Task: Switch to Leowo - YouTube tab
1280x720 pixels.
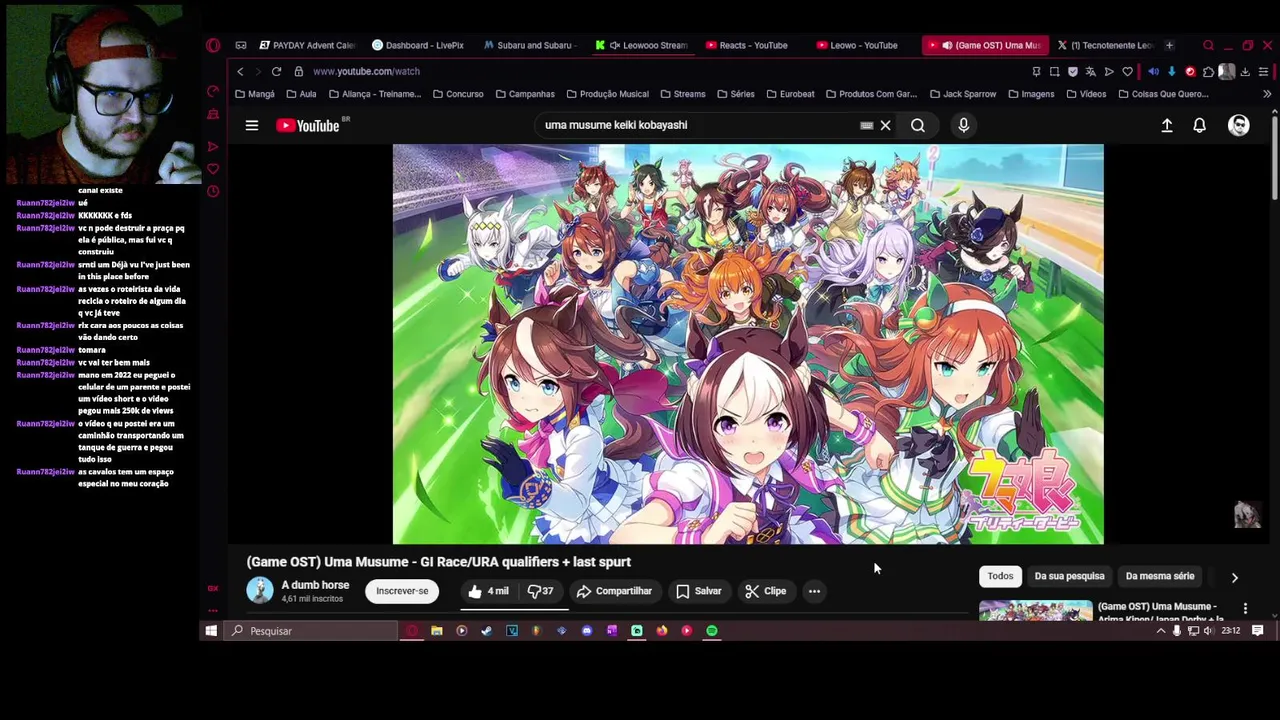Action: coord(857,45)
